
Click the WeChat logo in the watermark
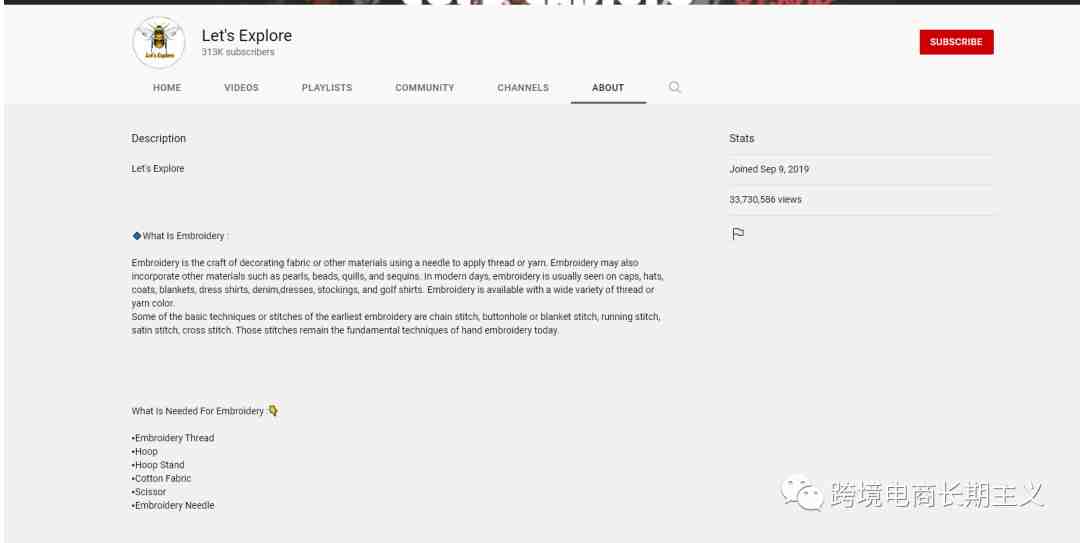click(802, 493)
